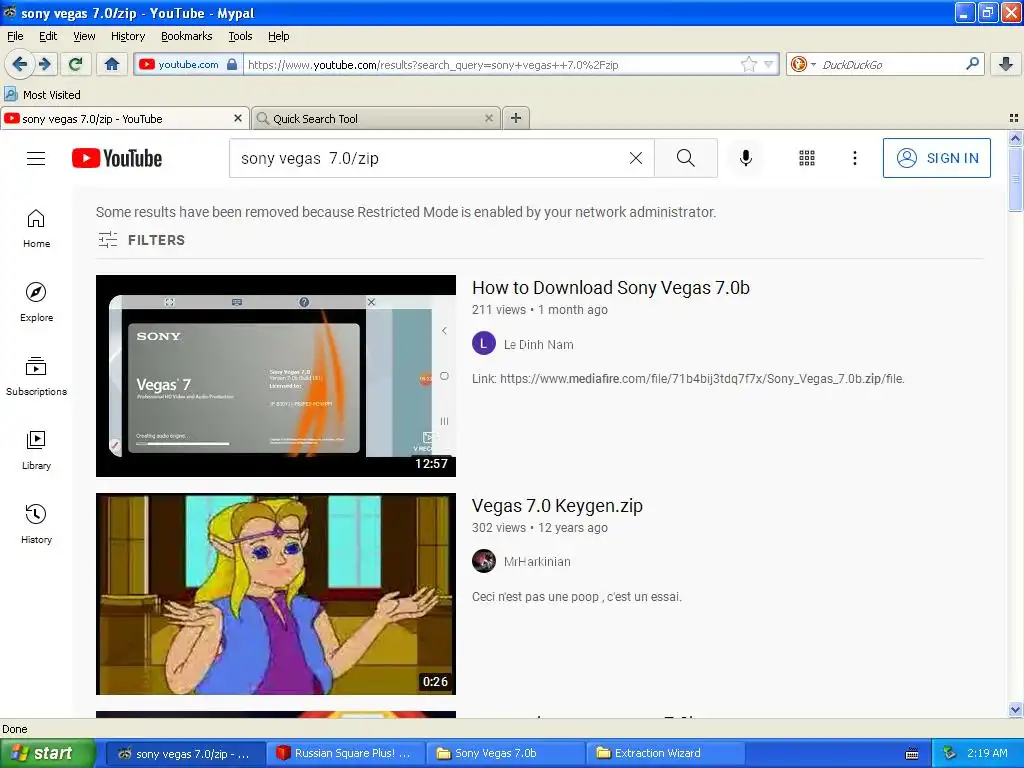Viewport: 1024px width, 768px height.
Task: Open the Tools menu
Action: [240, 36]
